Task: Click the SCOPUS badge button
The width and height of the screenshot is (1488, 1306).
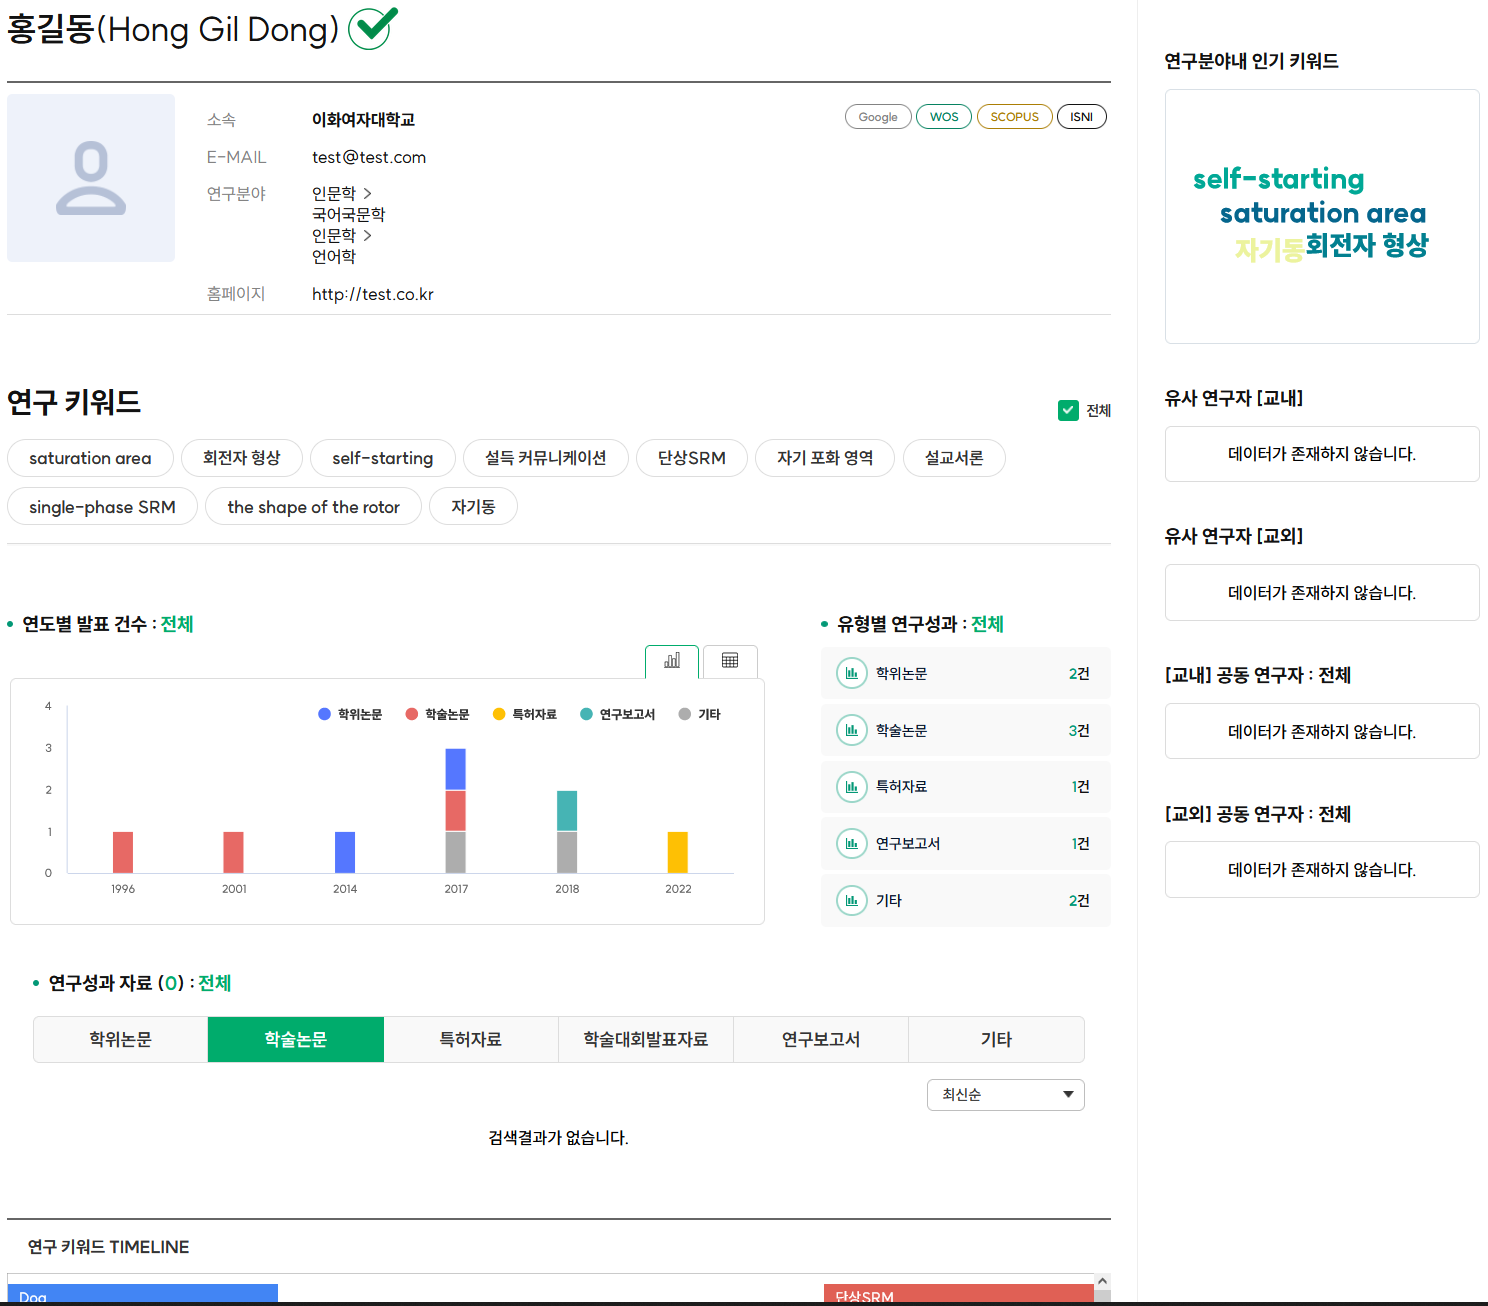Action: [x=1014, y=117]
